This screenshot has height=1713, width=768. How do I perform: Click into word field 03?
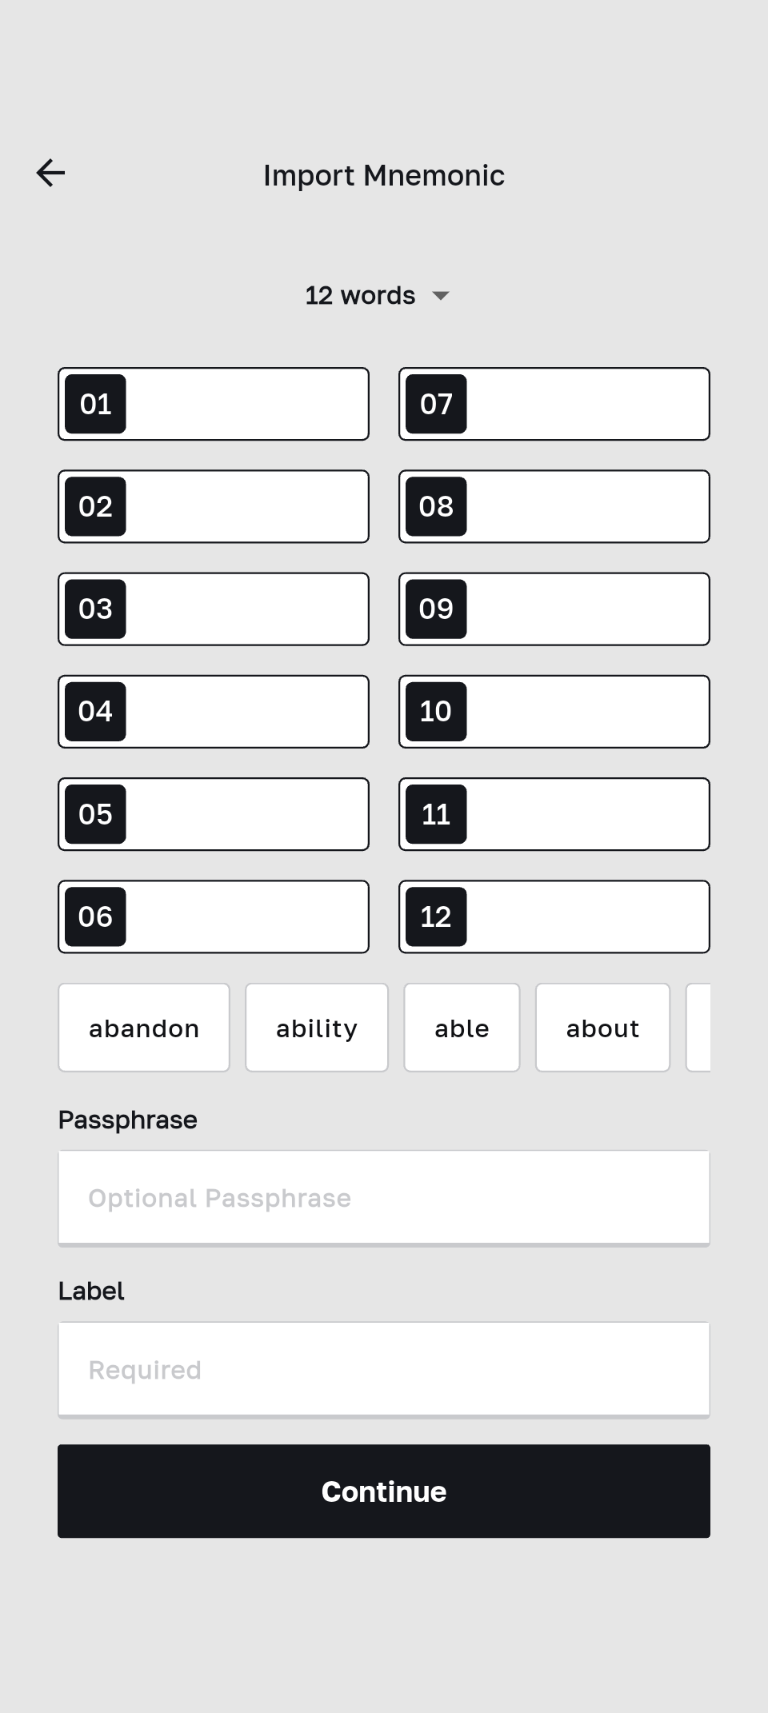click(245, 609)
